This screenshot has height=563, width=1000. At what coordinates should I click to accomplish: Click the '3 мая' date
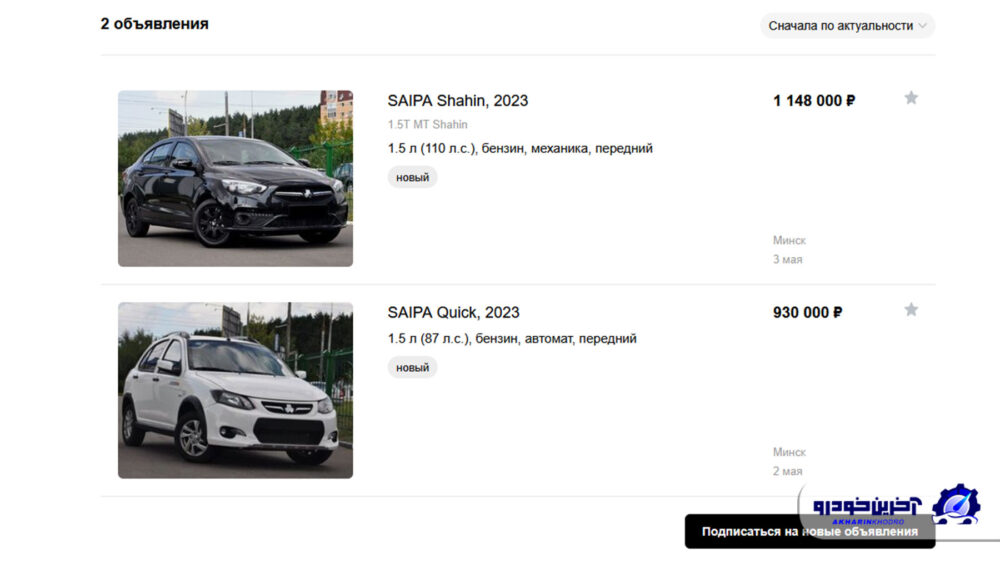(x=788, y=260)
